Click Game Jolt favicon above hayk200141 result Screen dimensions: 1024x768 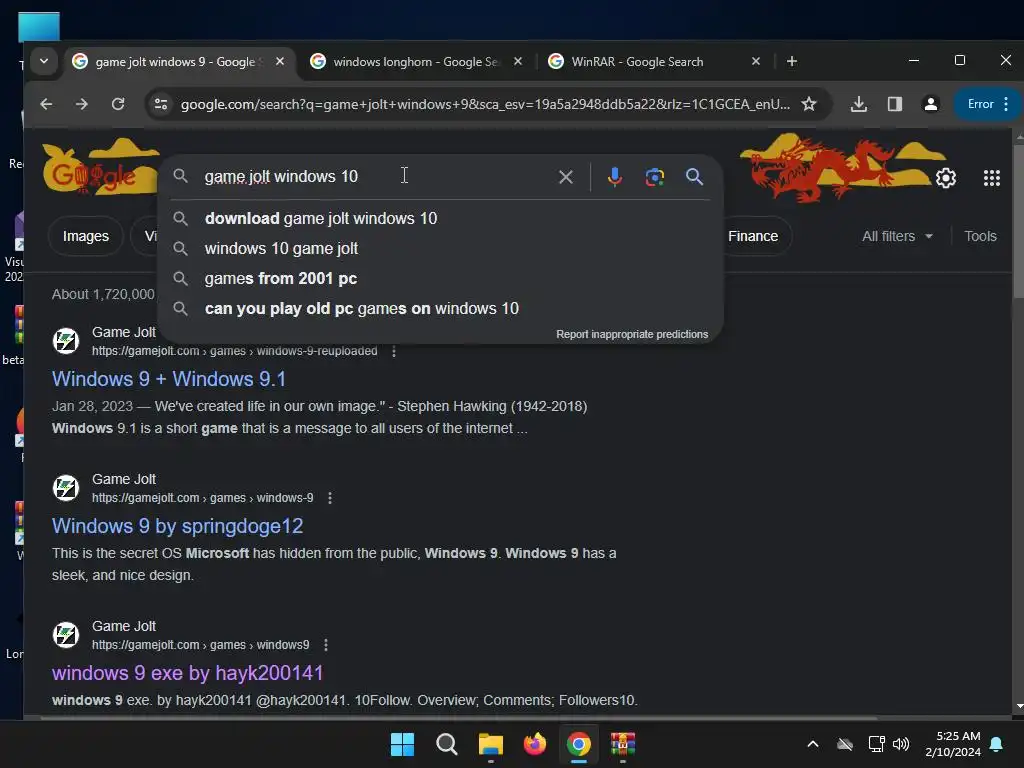point(66,635)
